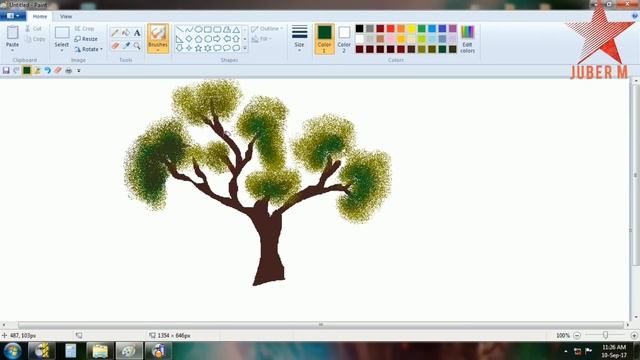
Task: Click the vertical scrollbar down arrow
Action: 636,317
